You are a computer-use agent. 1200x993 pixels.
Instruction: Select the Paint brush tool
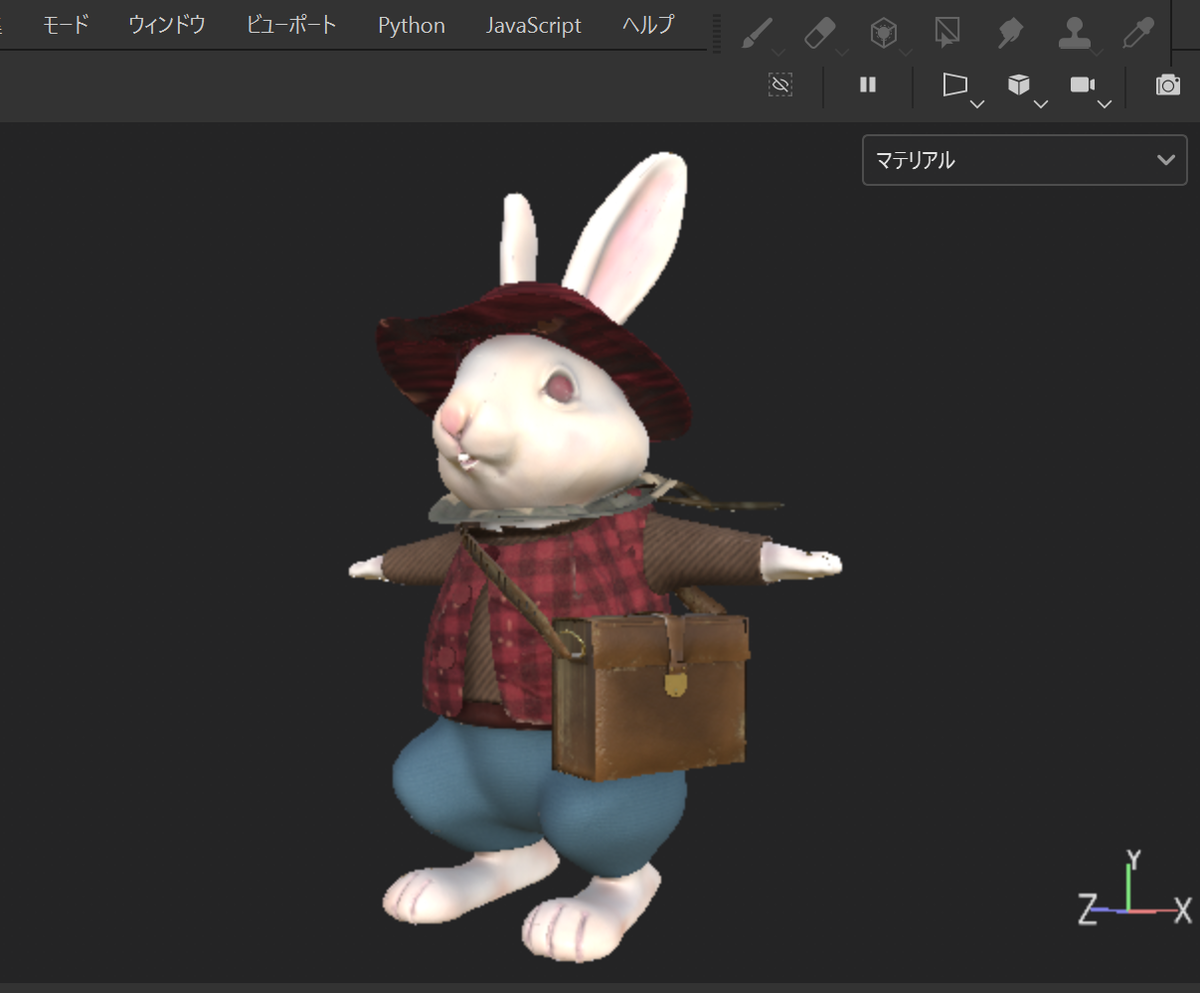click(x=759, y=33)
